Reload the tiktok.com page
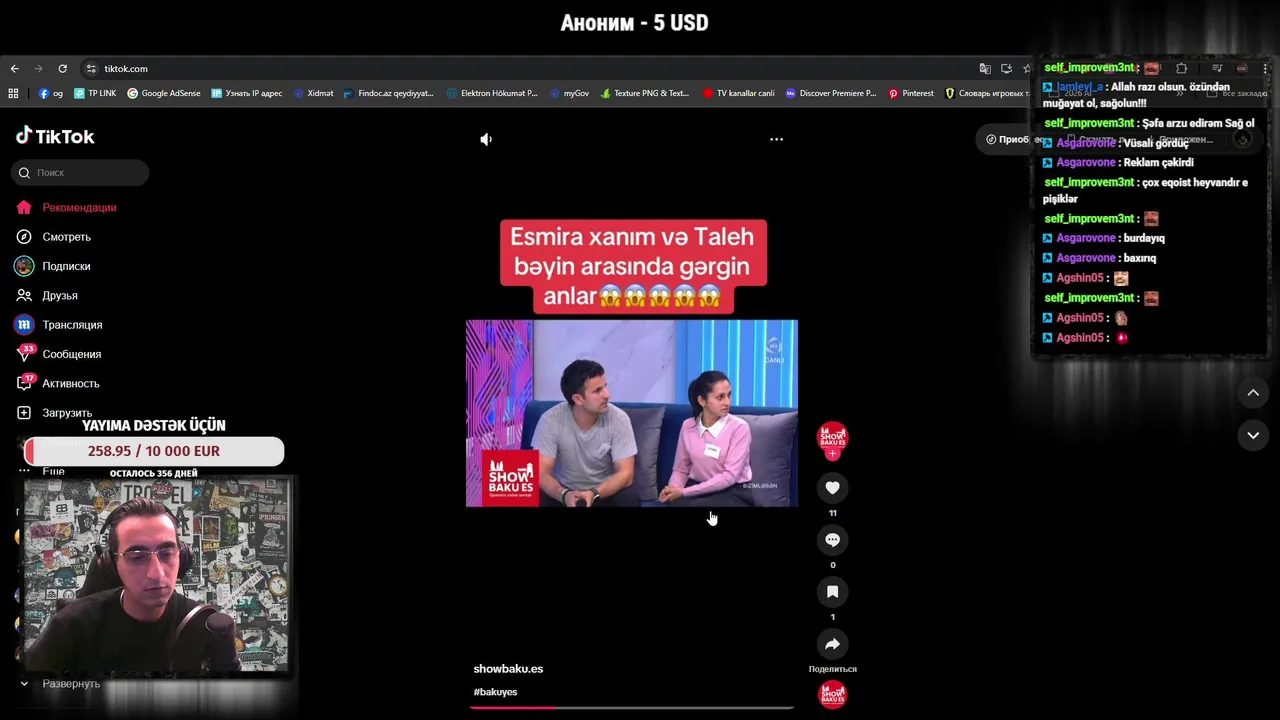This screenshot has width=1280, height=720. click(62, 69)
